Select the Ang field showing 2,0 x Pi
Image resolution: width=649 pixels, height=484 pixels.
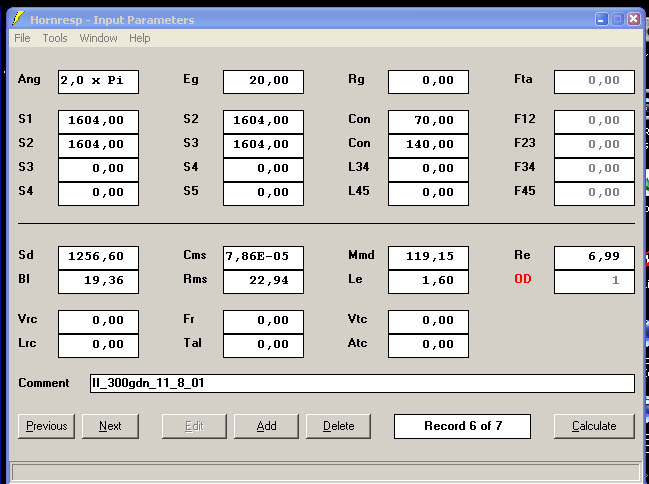point(98,81)
